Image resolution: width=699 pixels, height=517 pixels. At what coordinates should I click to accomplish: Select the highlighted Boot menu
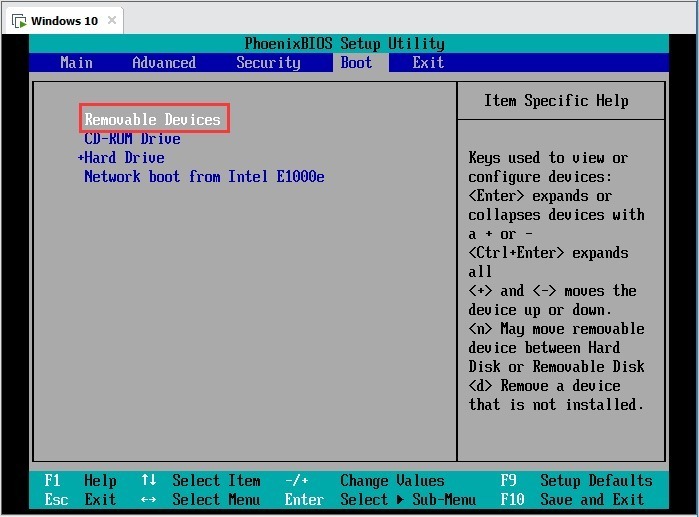[356, 62]
